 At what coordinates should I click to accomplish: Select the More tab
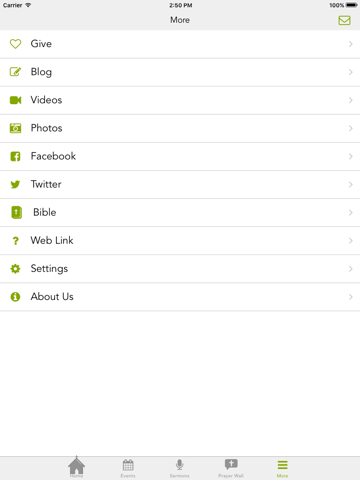(x=282, y=468)
